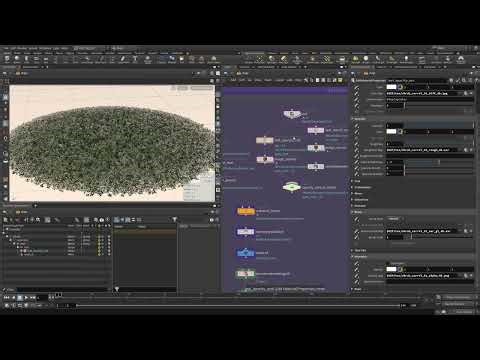Image resolution: width=480 pixels, height=360 pixels.
Task: Jump to the last frame in playbar
Action: click(33, 297)
